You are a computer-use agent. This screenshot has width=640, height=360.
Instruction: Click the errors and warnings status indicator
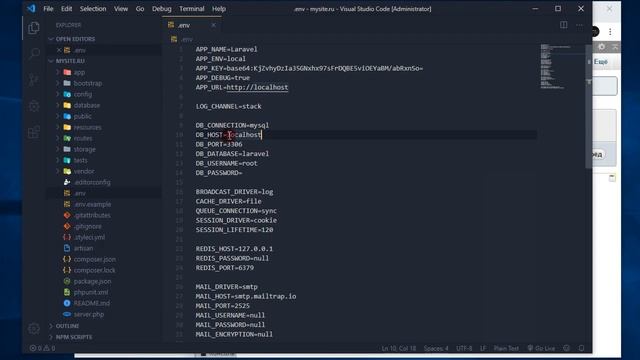(42, 348)
